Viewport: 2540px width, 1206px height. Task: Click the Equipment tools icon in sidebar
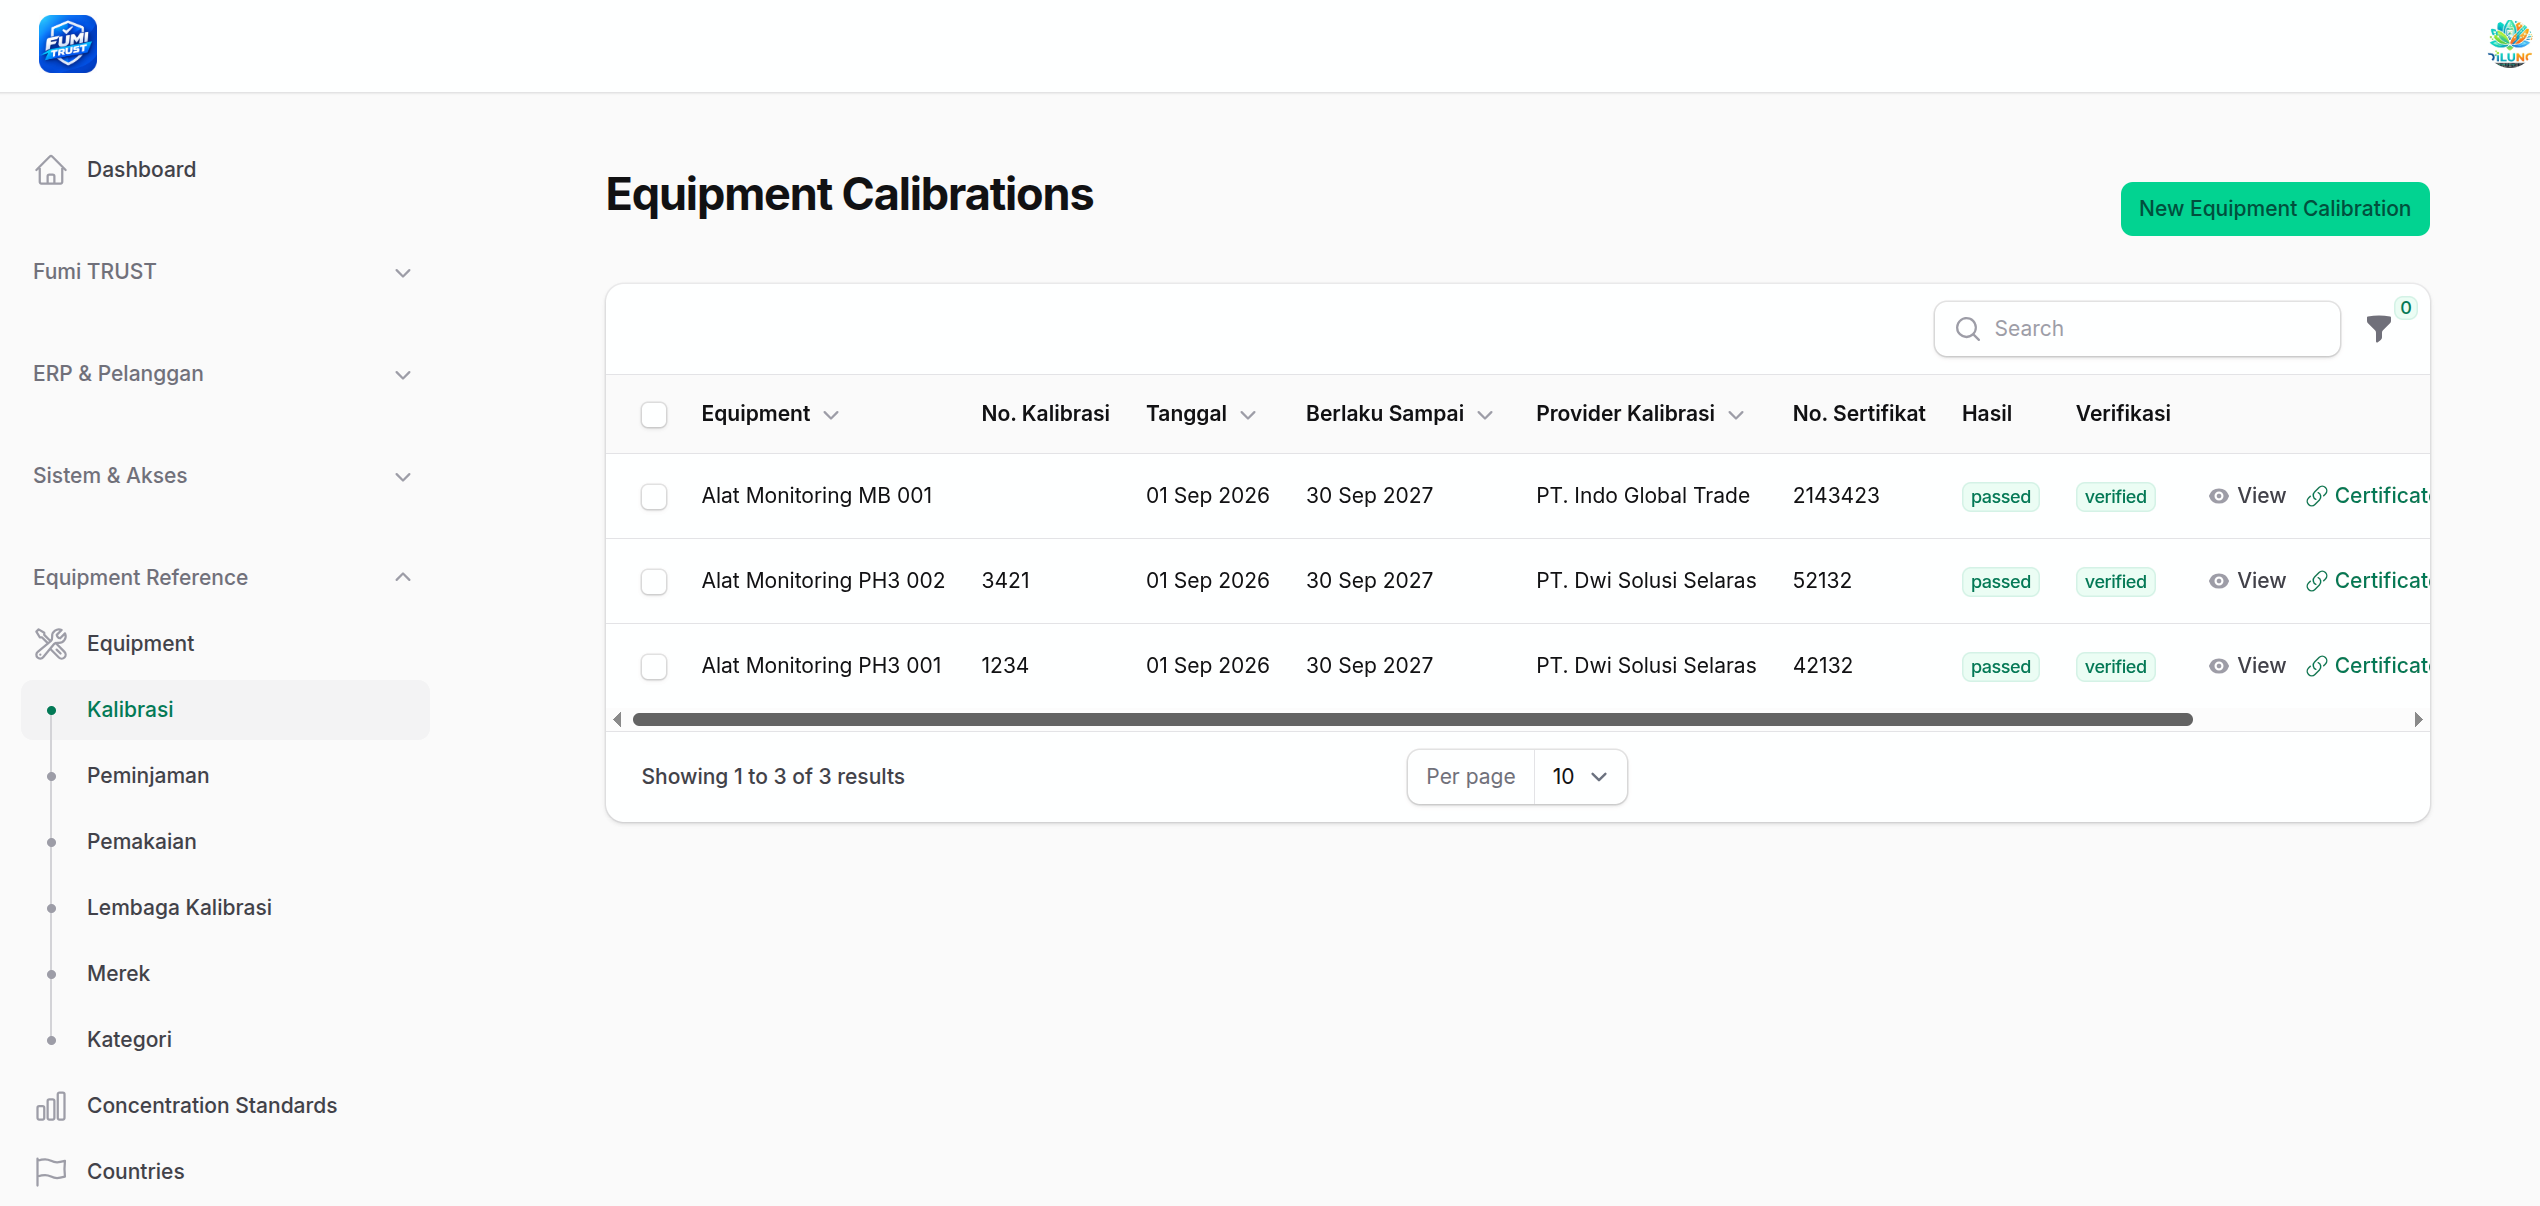click(x=51, y=644)
